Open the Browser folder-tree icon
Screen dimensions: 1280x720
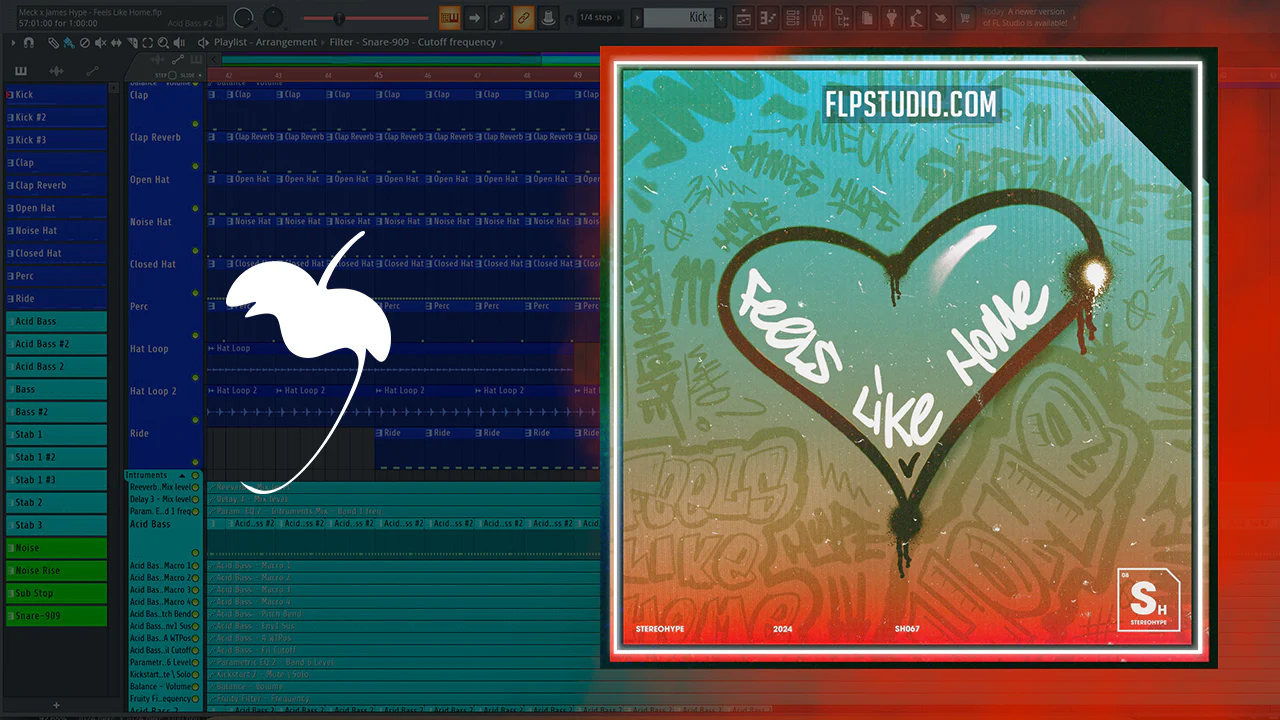point(843,17)
